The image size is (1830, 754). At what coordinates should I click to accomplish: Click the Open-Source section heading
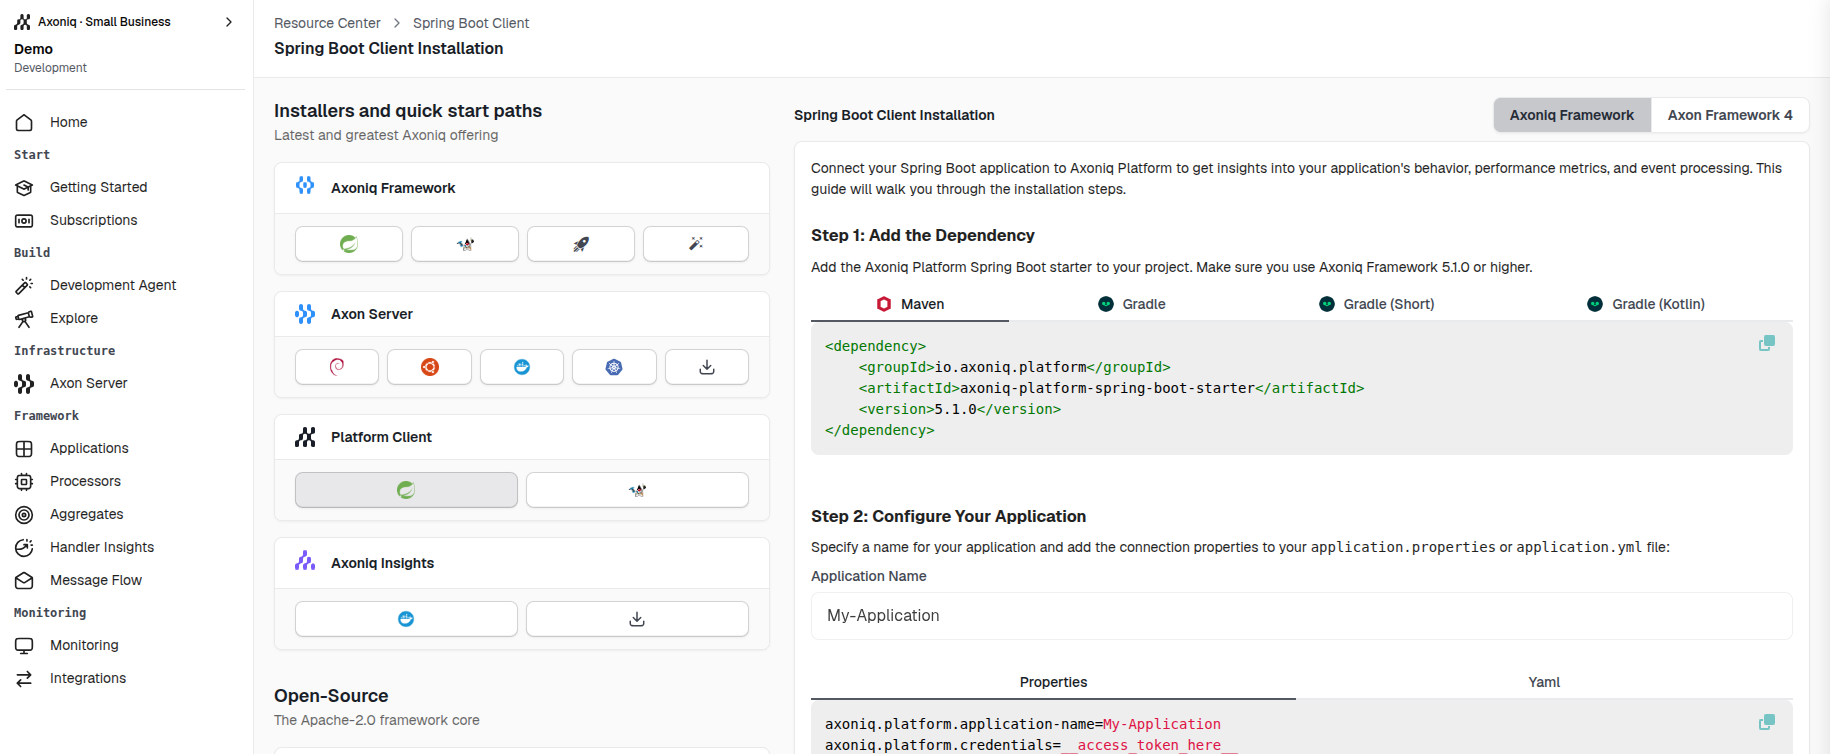331,696
